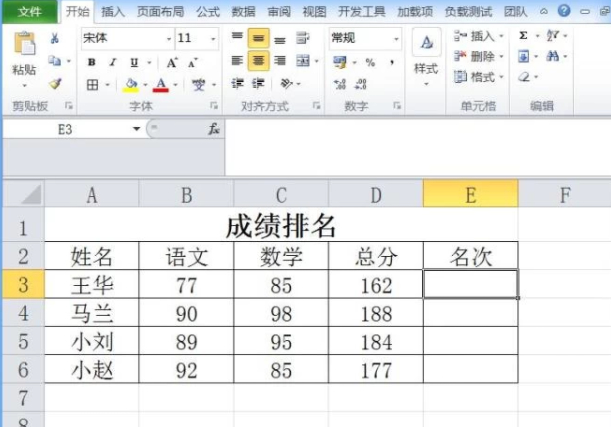This screenshot has width=611, height=427.
Task: Click 删除 cells button
Action: (479, 56)
